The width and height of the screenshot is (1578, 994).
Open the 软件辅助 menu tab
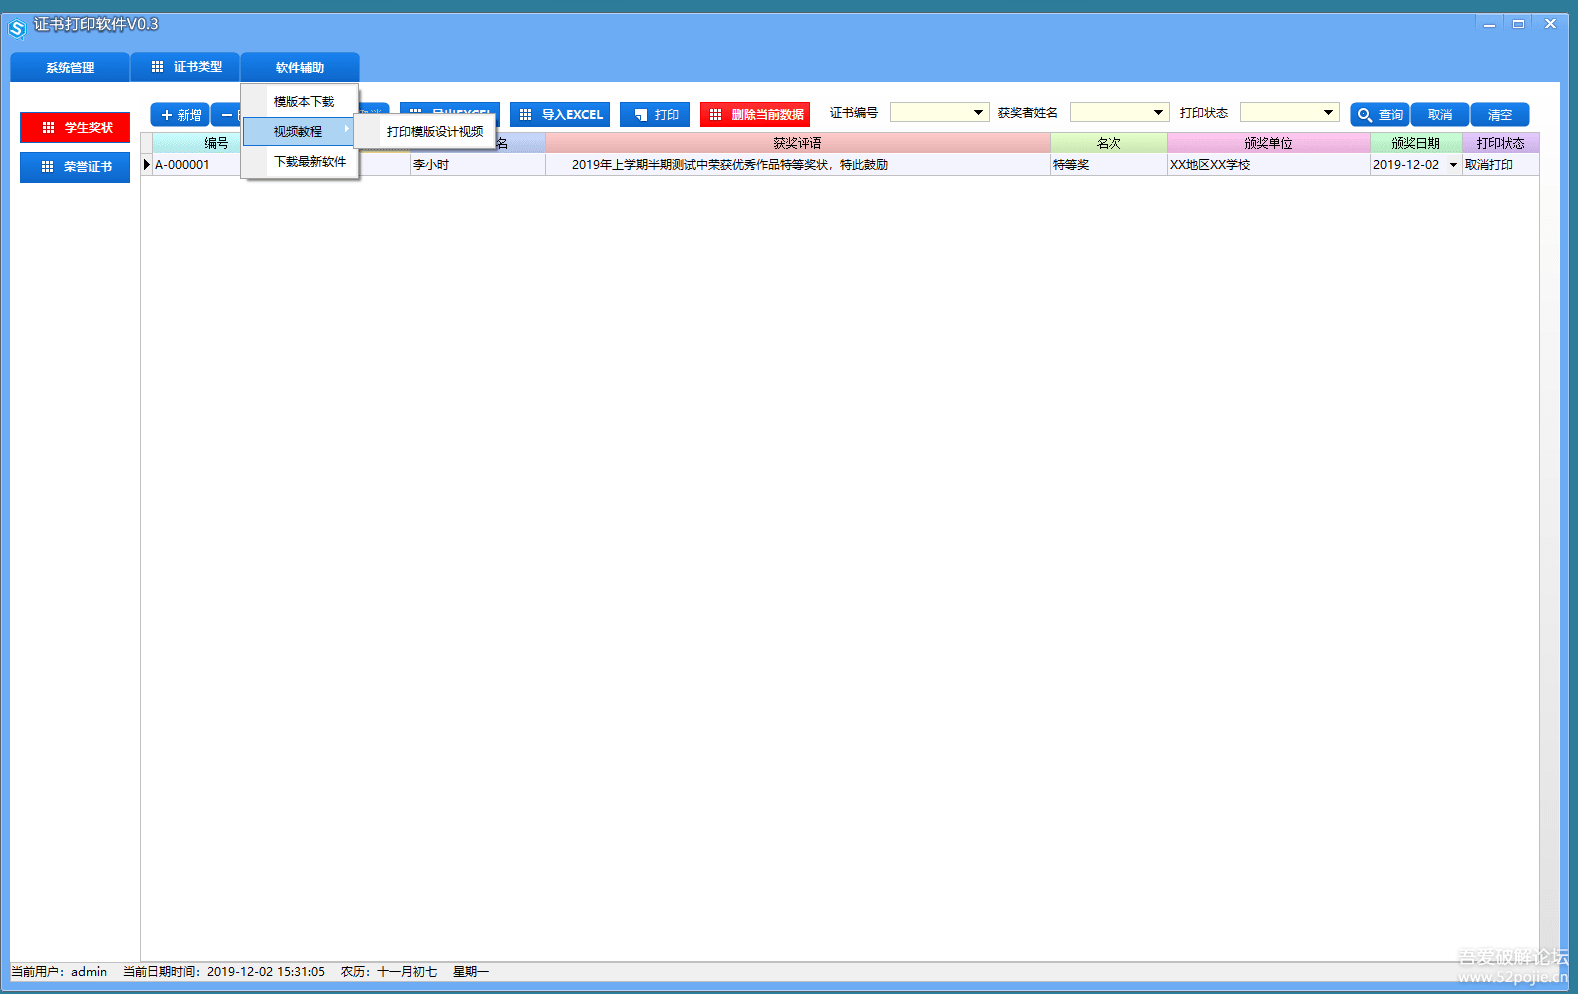pos(300,67)
